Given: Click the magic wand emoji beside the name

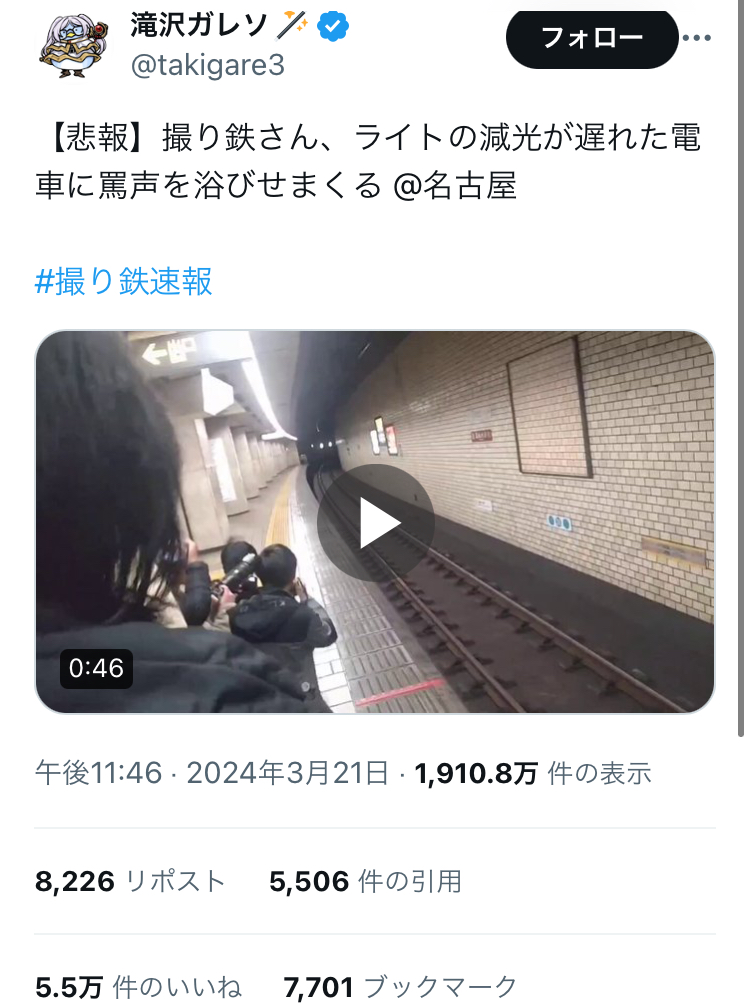Looking at the screenshot, I should pyautogui.click(x=292, y=26).
